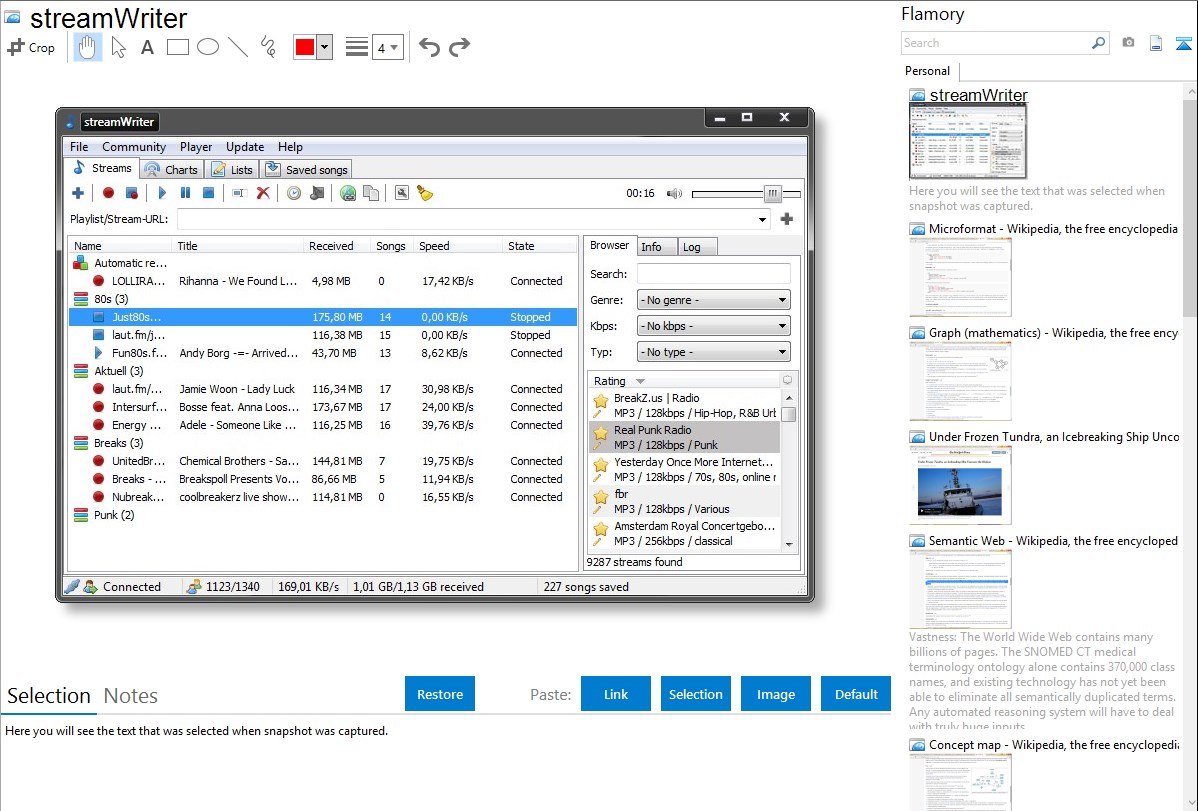Select the ellipse drawing tool
This screenshot has height=811, width=1198.
coord(208,47)
